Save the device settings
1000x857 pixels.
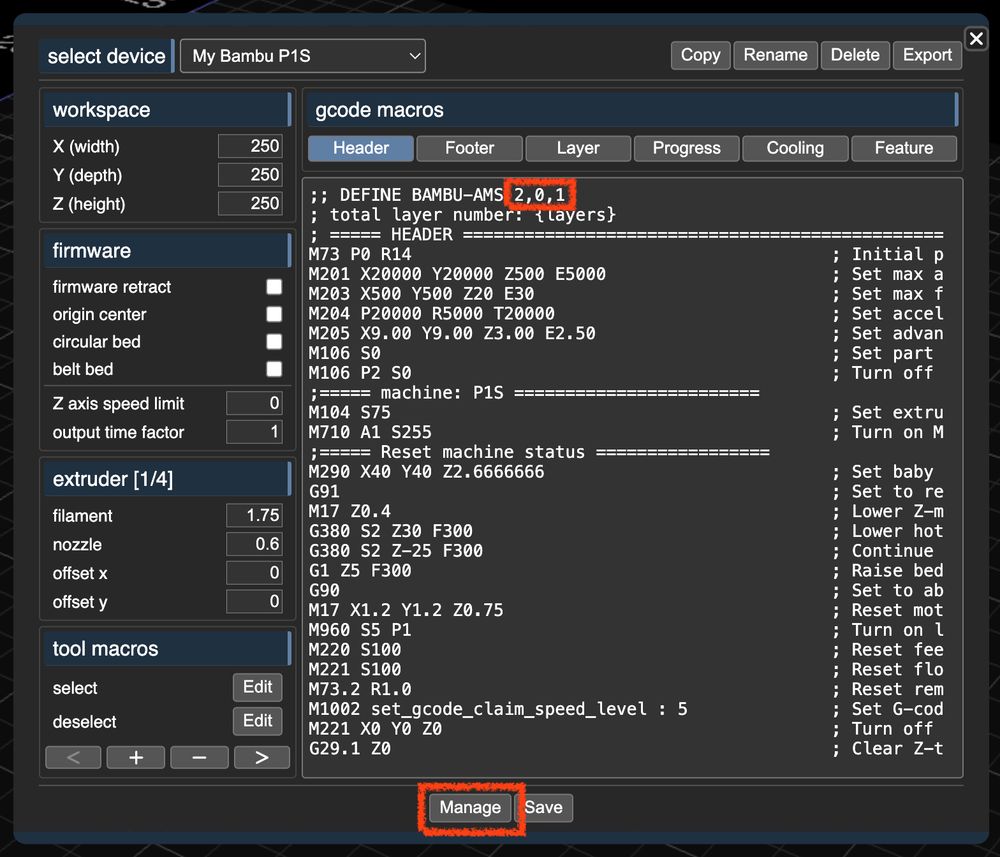click(543, 808)
